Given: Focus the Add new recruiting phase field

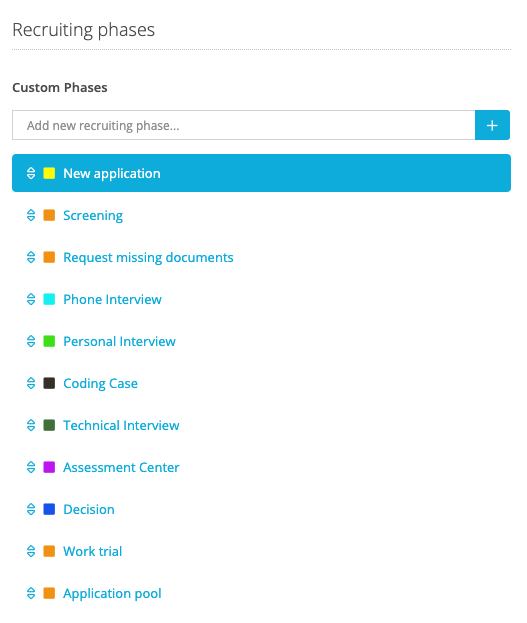Looking at the screenshot, I should coord(244,125).
